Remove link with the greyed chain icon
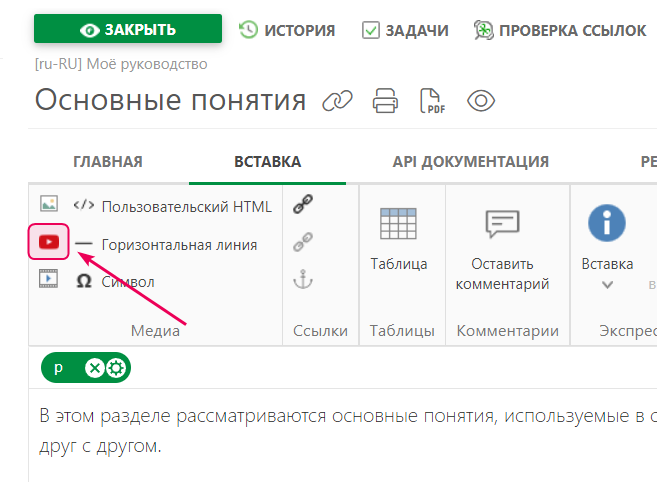The width and height of the screenshot is (657, 482). tap(303, 242)
